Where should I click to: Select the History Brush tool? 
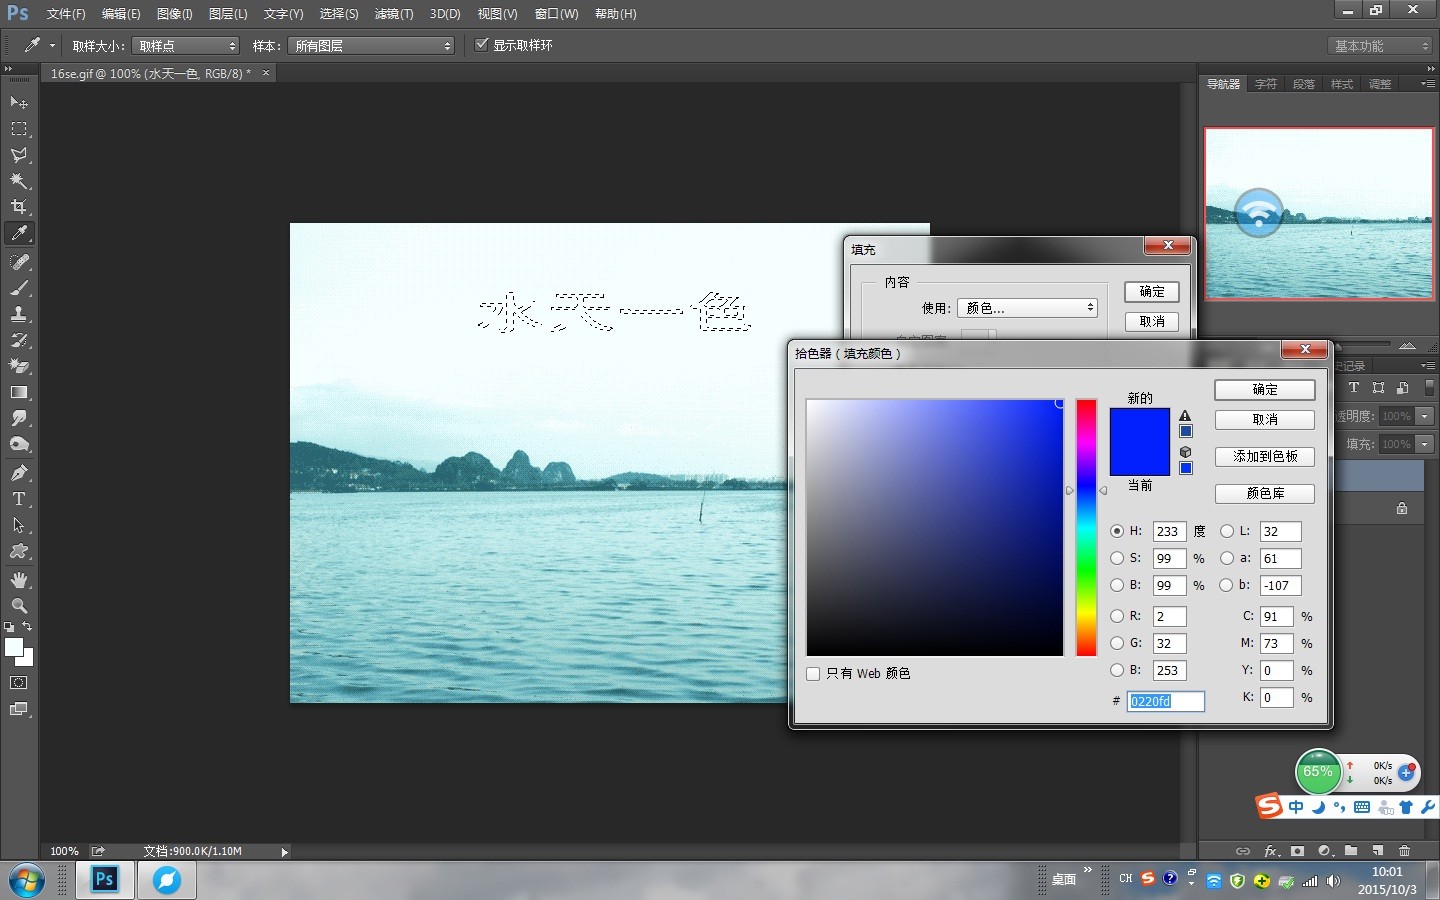pyautogui.click(x=19, y=340)
